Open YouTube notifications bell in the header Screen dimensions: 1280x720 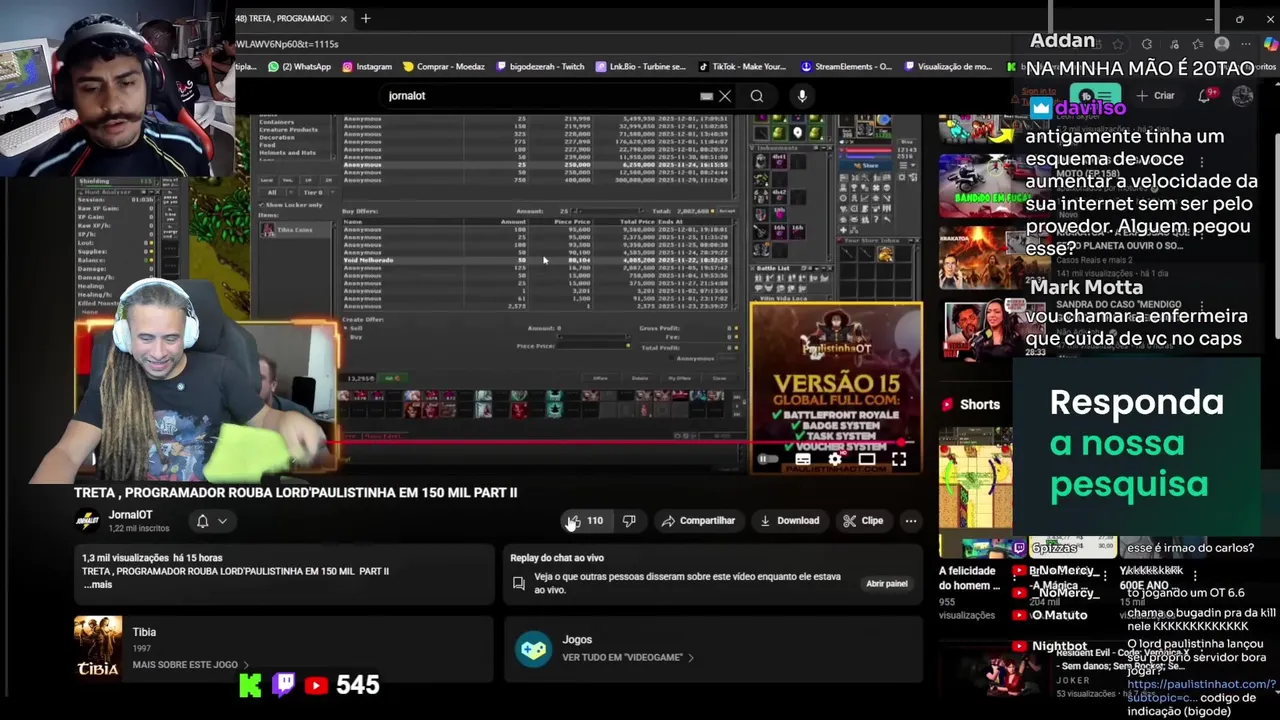coord(1205,96)
